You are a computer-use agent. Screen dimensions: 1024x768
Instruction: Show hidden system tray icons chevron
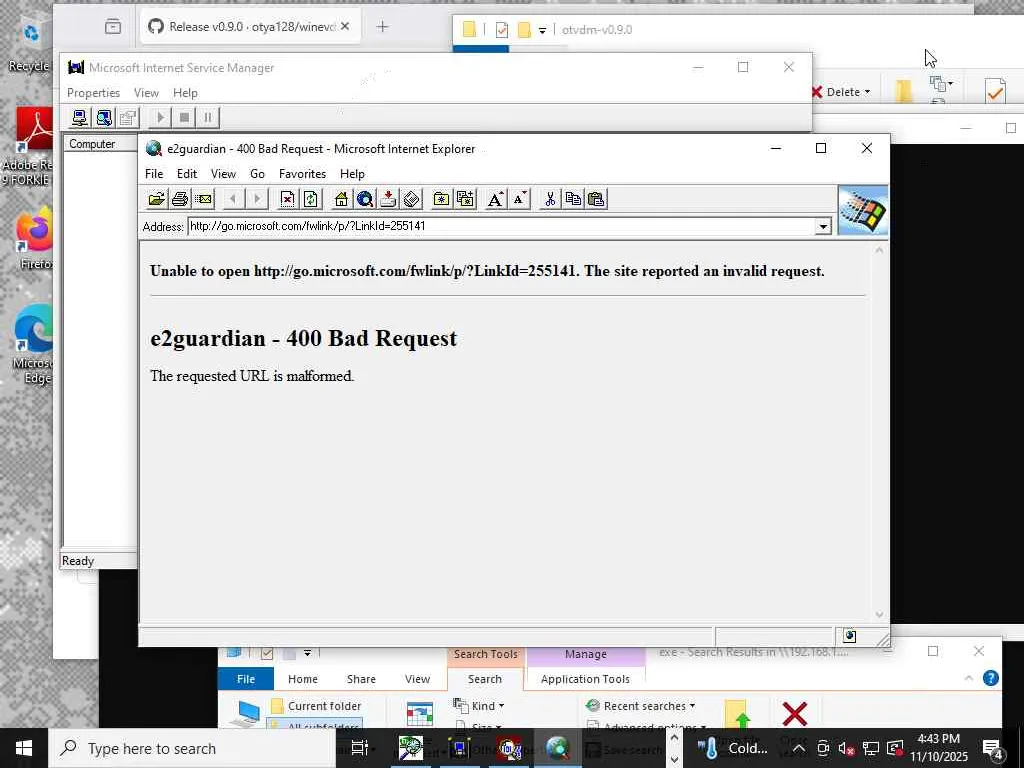click(x=798, y=748)
